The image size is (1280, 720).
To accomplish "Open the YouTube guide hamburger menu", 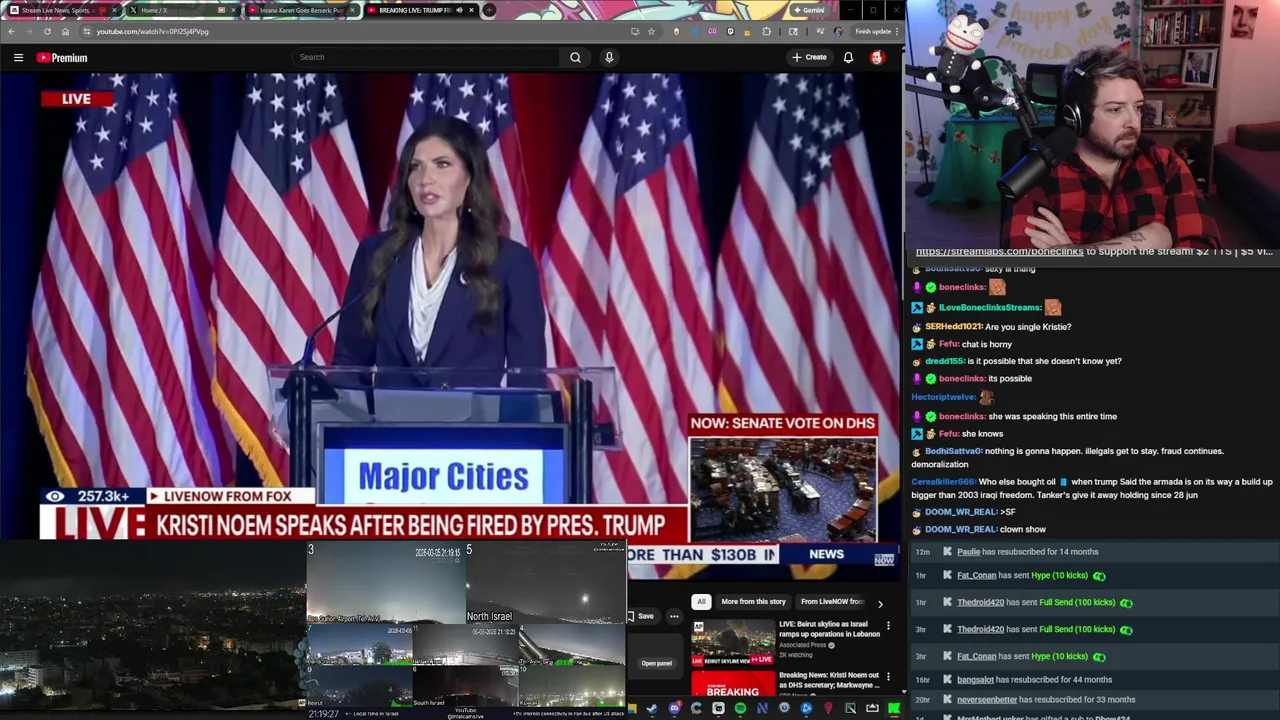I will coord(18,57).
